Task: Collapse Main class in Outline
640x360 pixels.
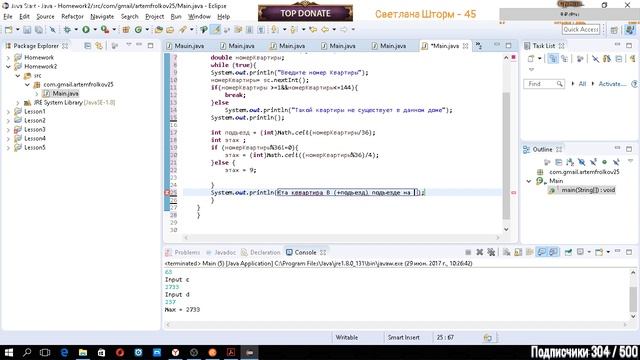Action: coord(529,181)
